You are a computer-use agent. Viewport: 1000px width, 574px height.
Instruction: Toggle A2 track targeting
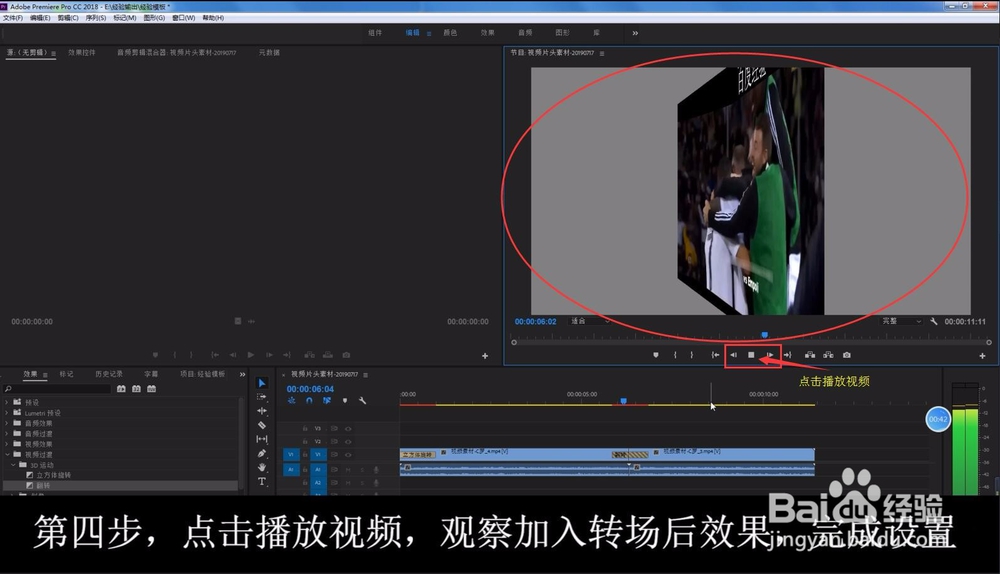(x=318, y=483)
